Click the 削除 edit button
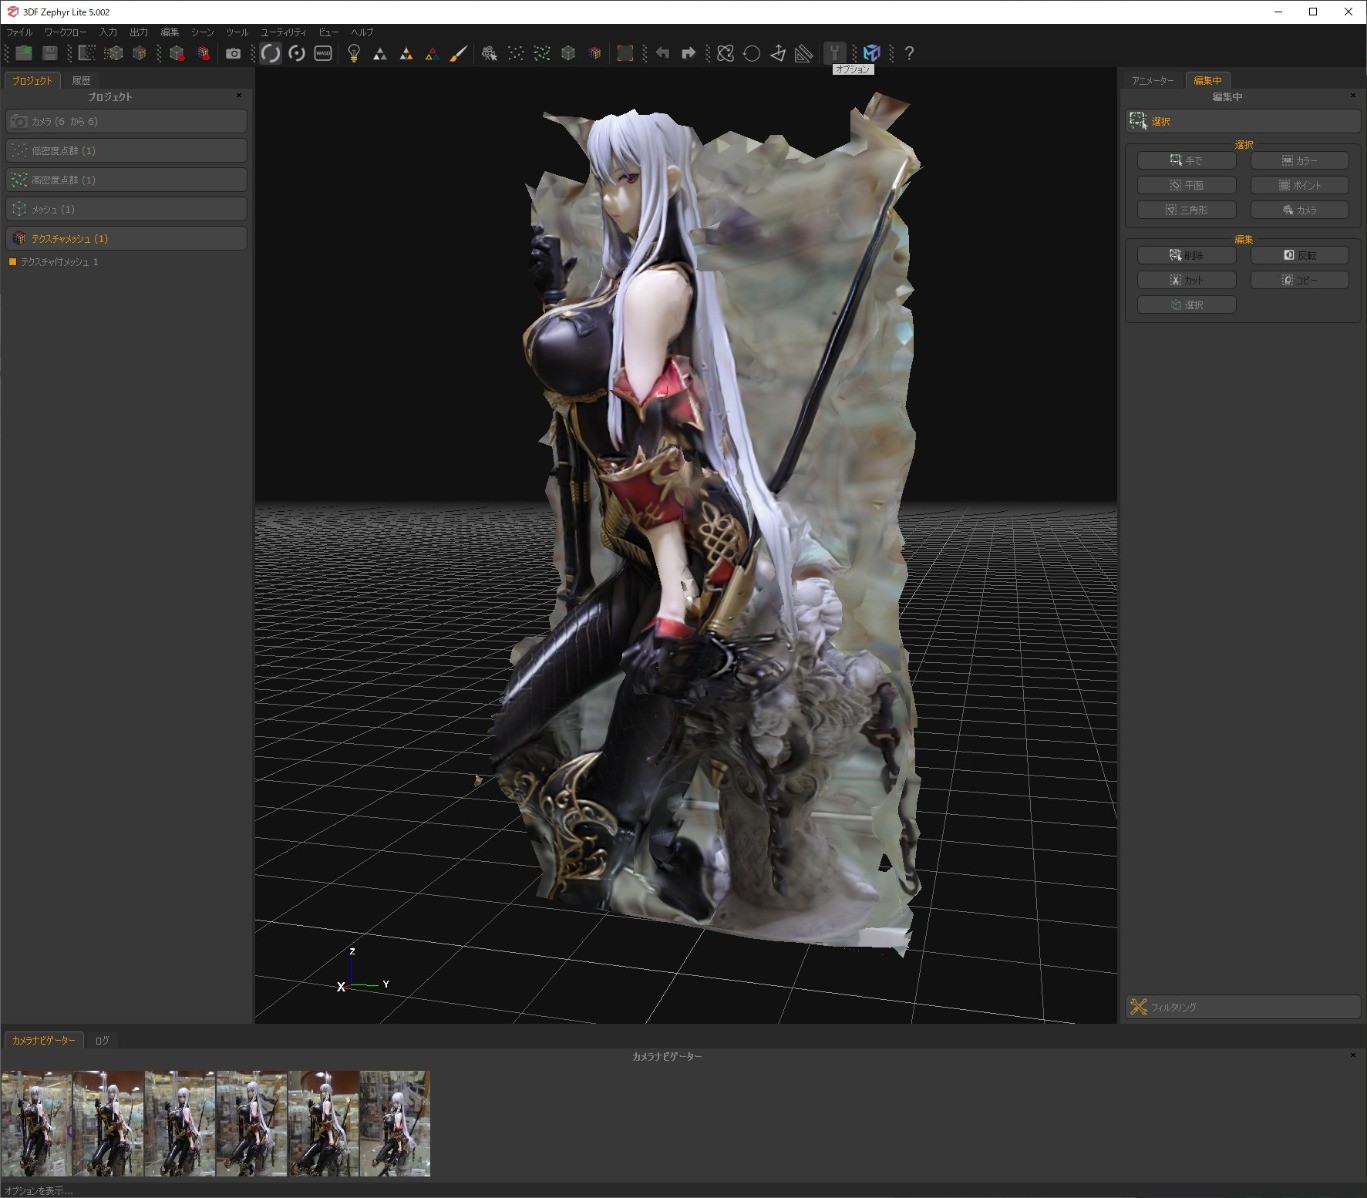Viewport: 1367px width, 1198px height. 1187,255
